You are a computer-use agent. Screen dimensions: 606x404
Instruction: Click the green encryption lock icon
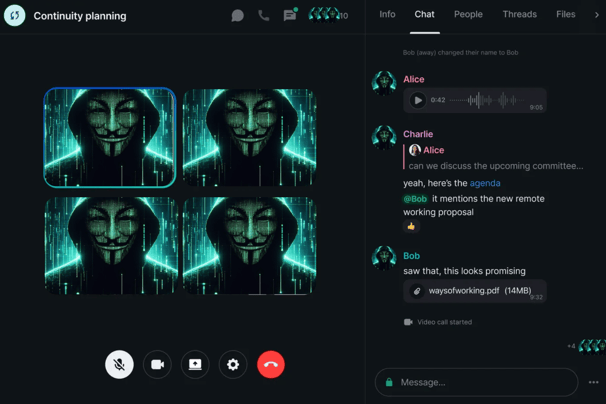click(389, 382)
